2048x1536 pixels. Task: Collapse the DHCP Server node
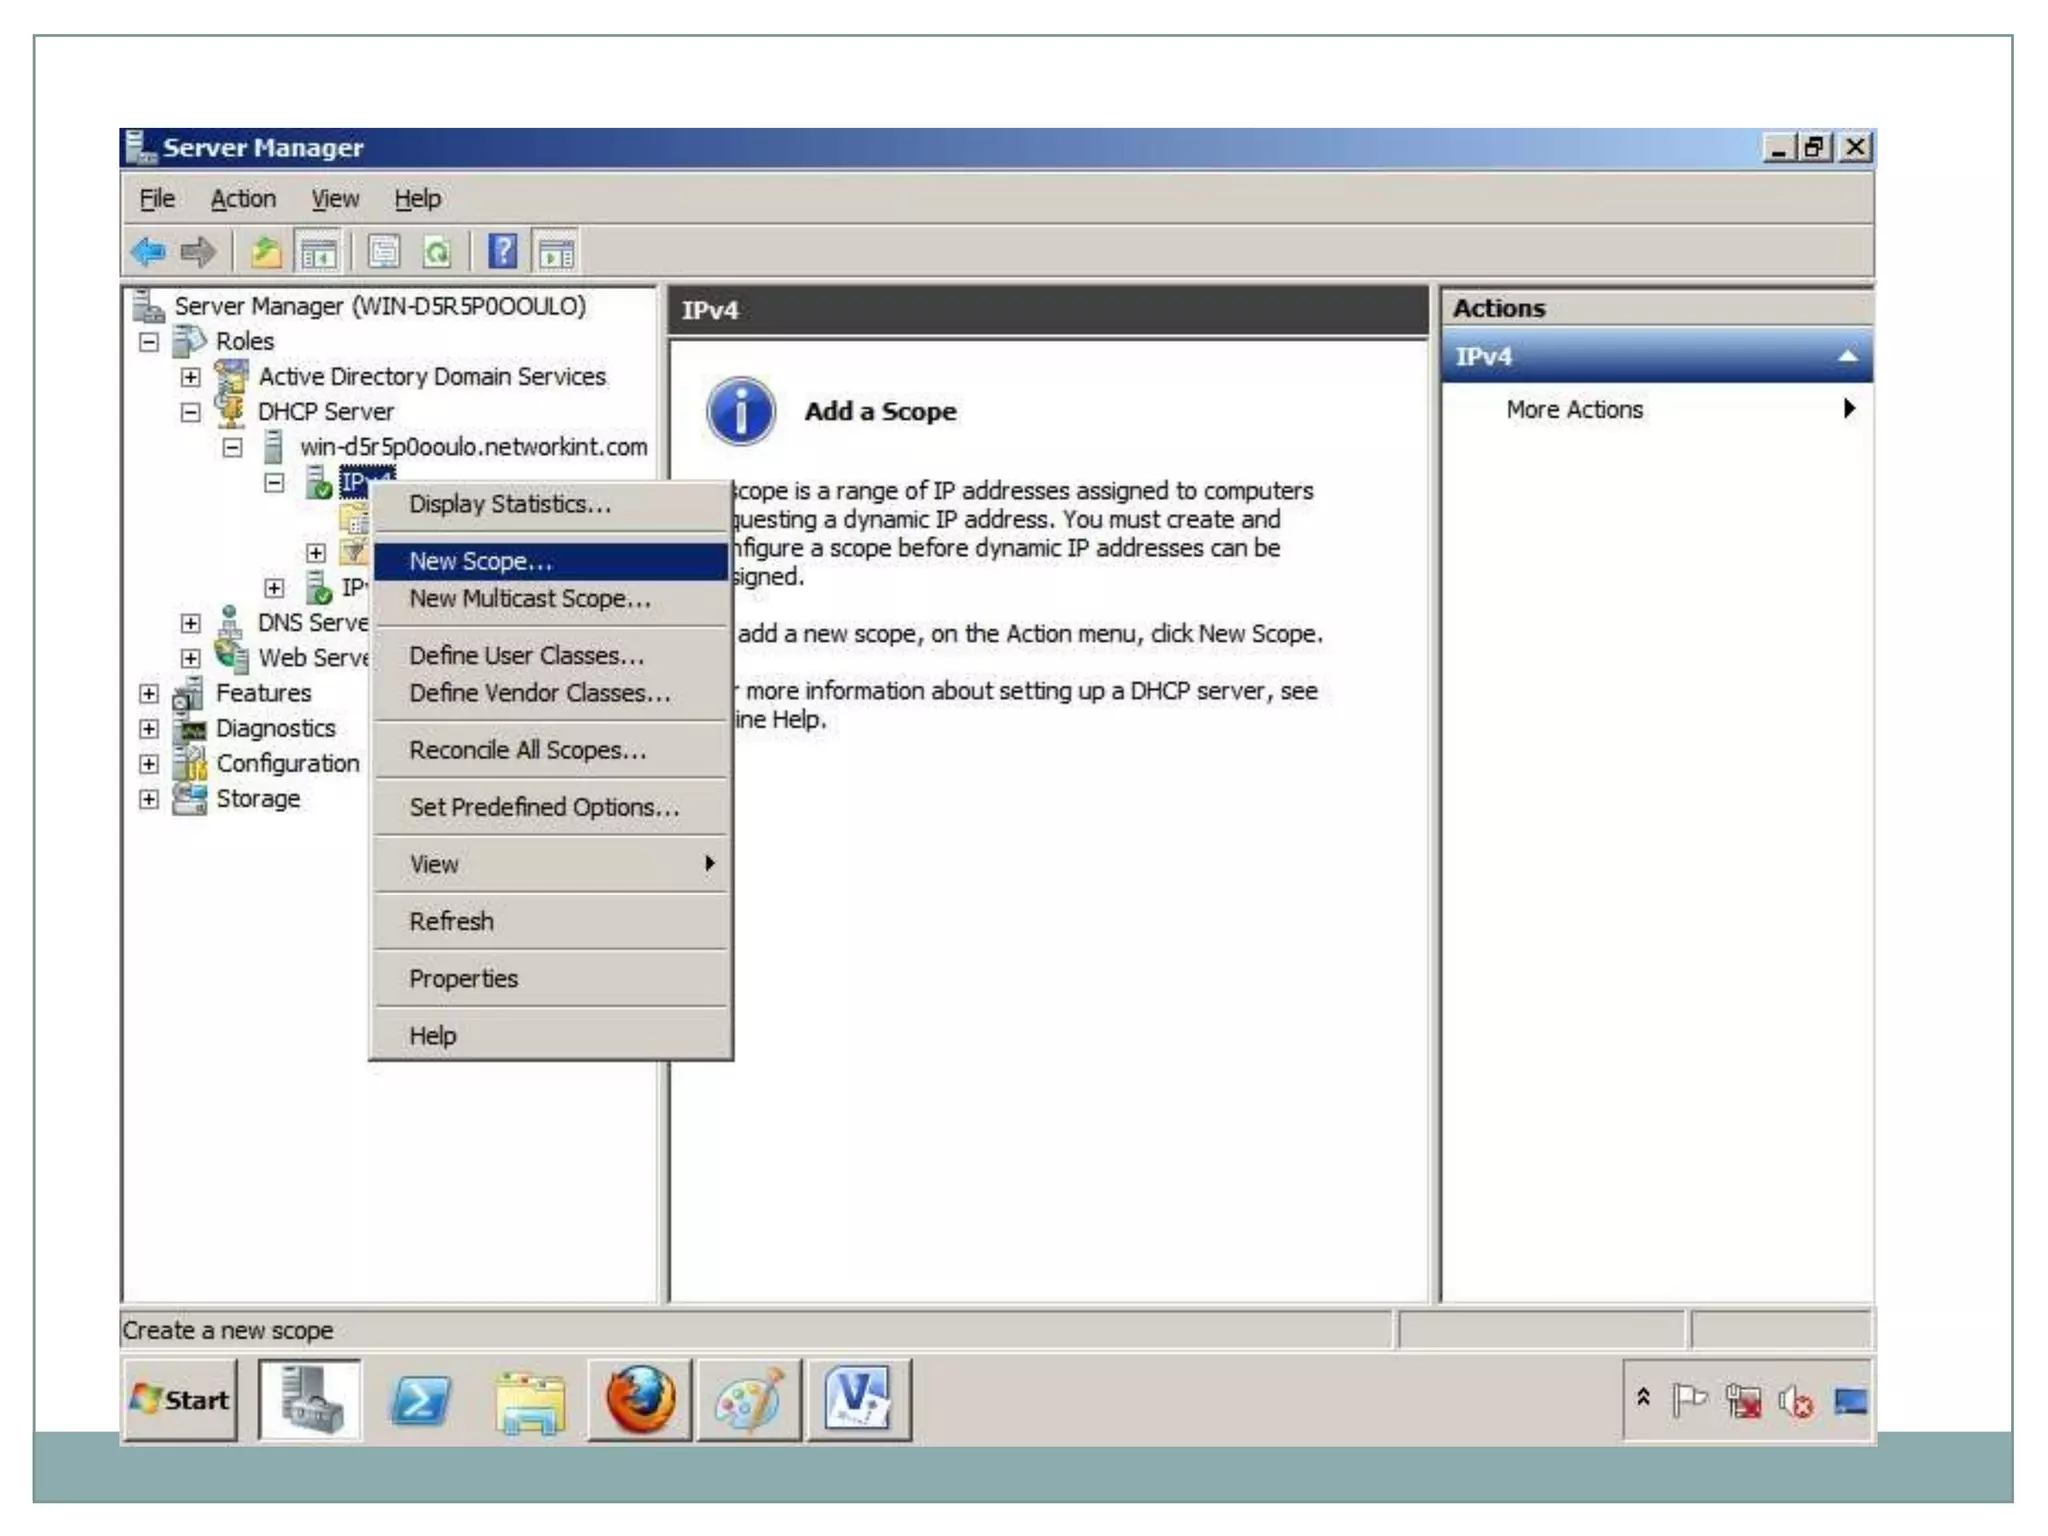point(190,412)
